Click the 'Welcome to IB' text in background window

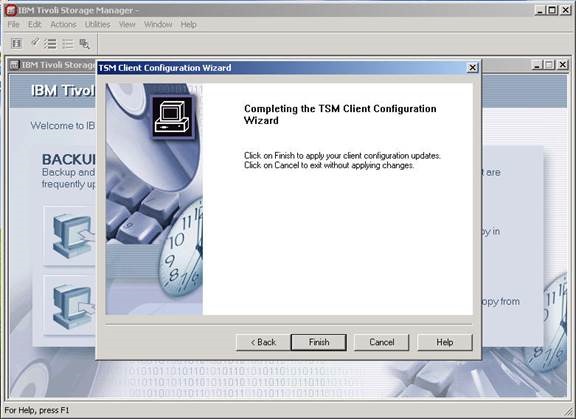(x=63, y=126)
